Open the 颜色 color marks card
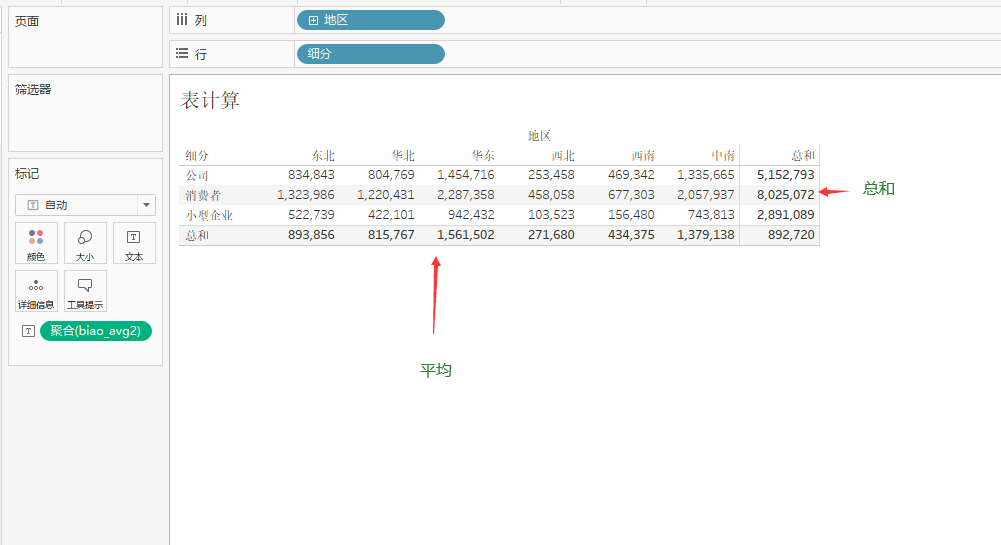The height and width of the screenshot is (545, 1001). (x=36, y=243)
